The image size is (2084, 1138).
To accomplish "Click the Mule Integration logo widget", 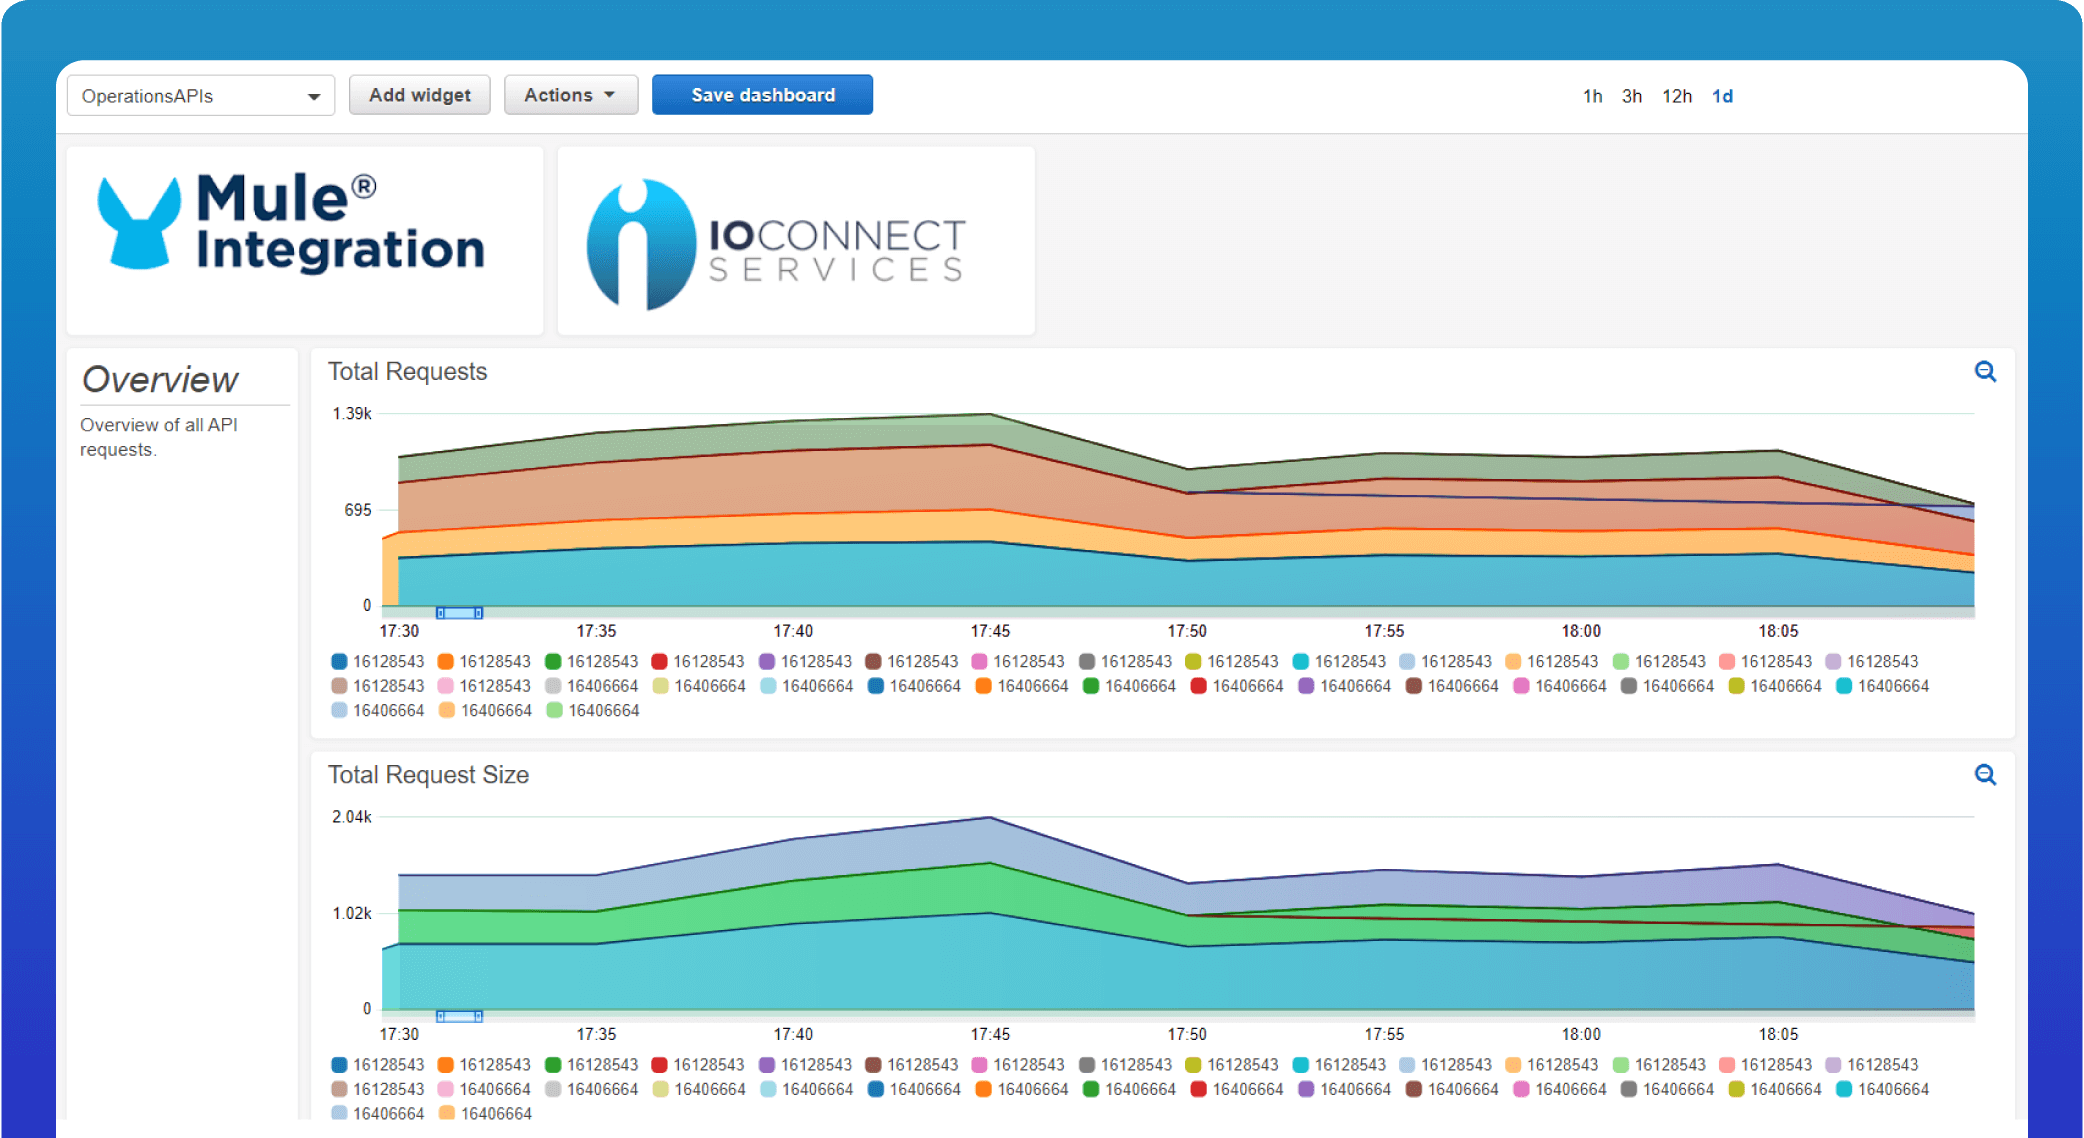I will (305, 241).
